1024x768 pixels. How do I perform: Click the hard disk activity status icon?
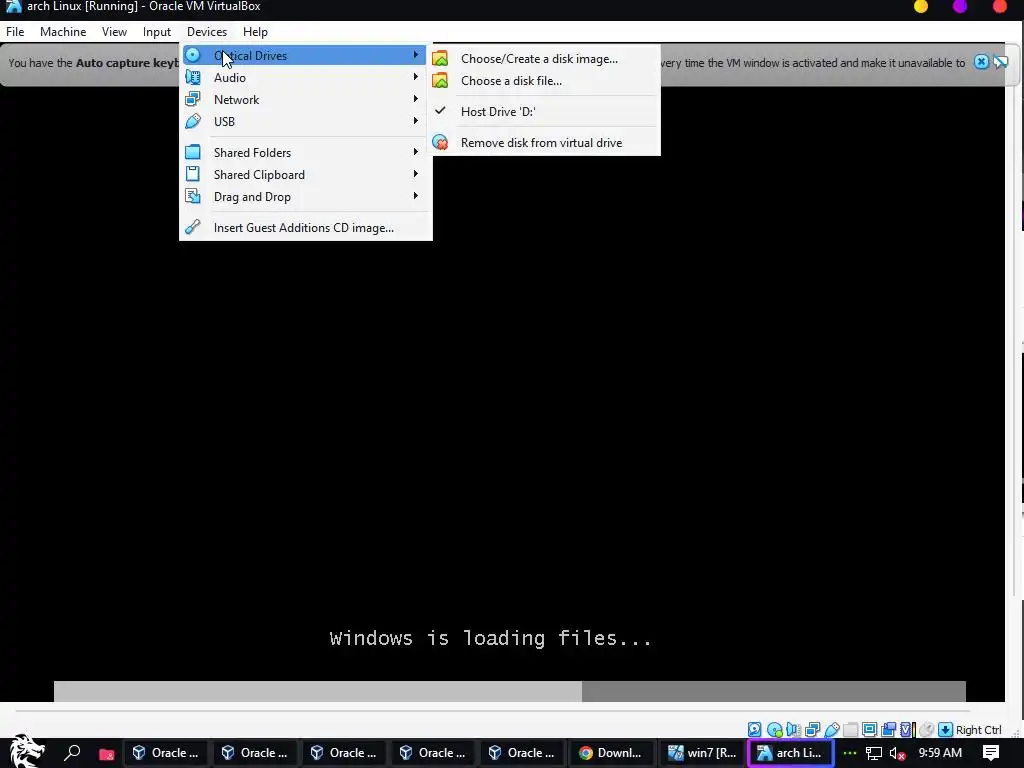click(x=754, y=729)
